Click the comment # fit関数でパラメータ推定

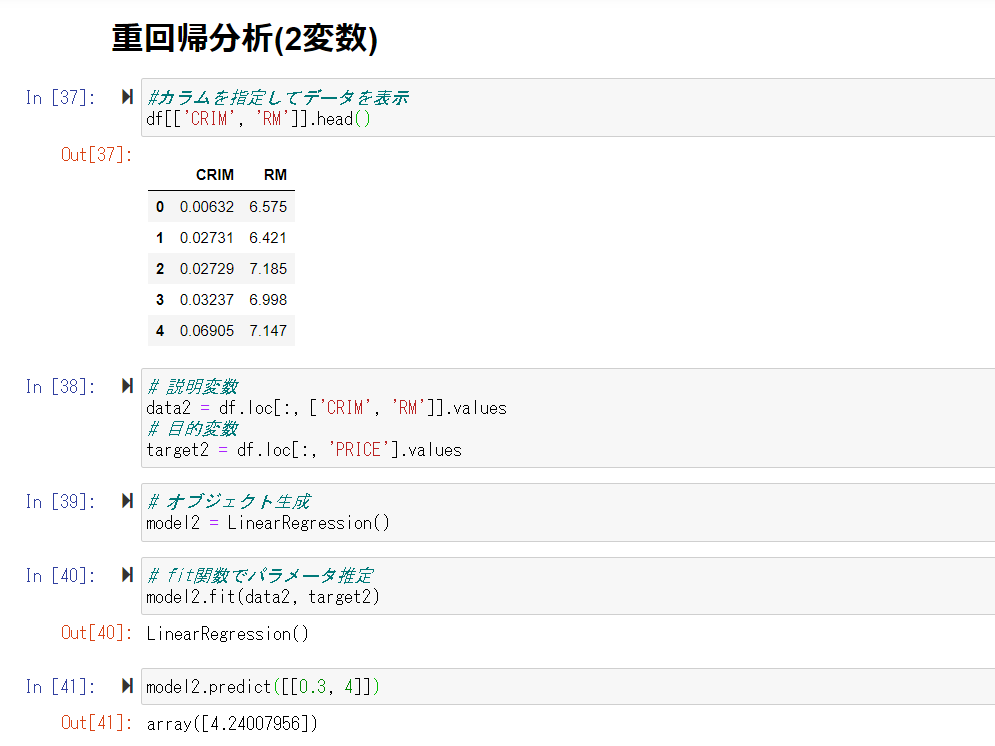coord(260,576)
